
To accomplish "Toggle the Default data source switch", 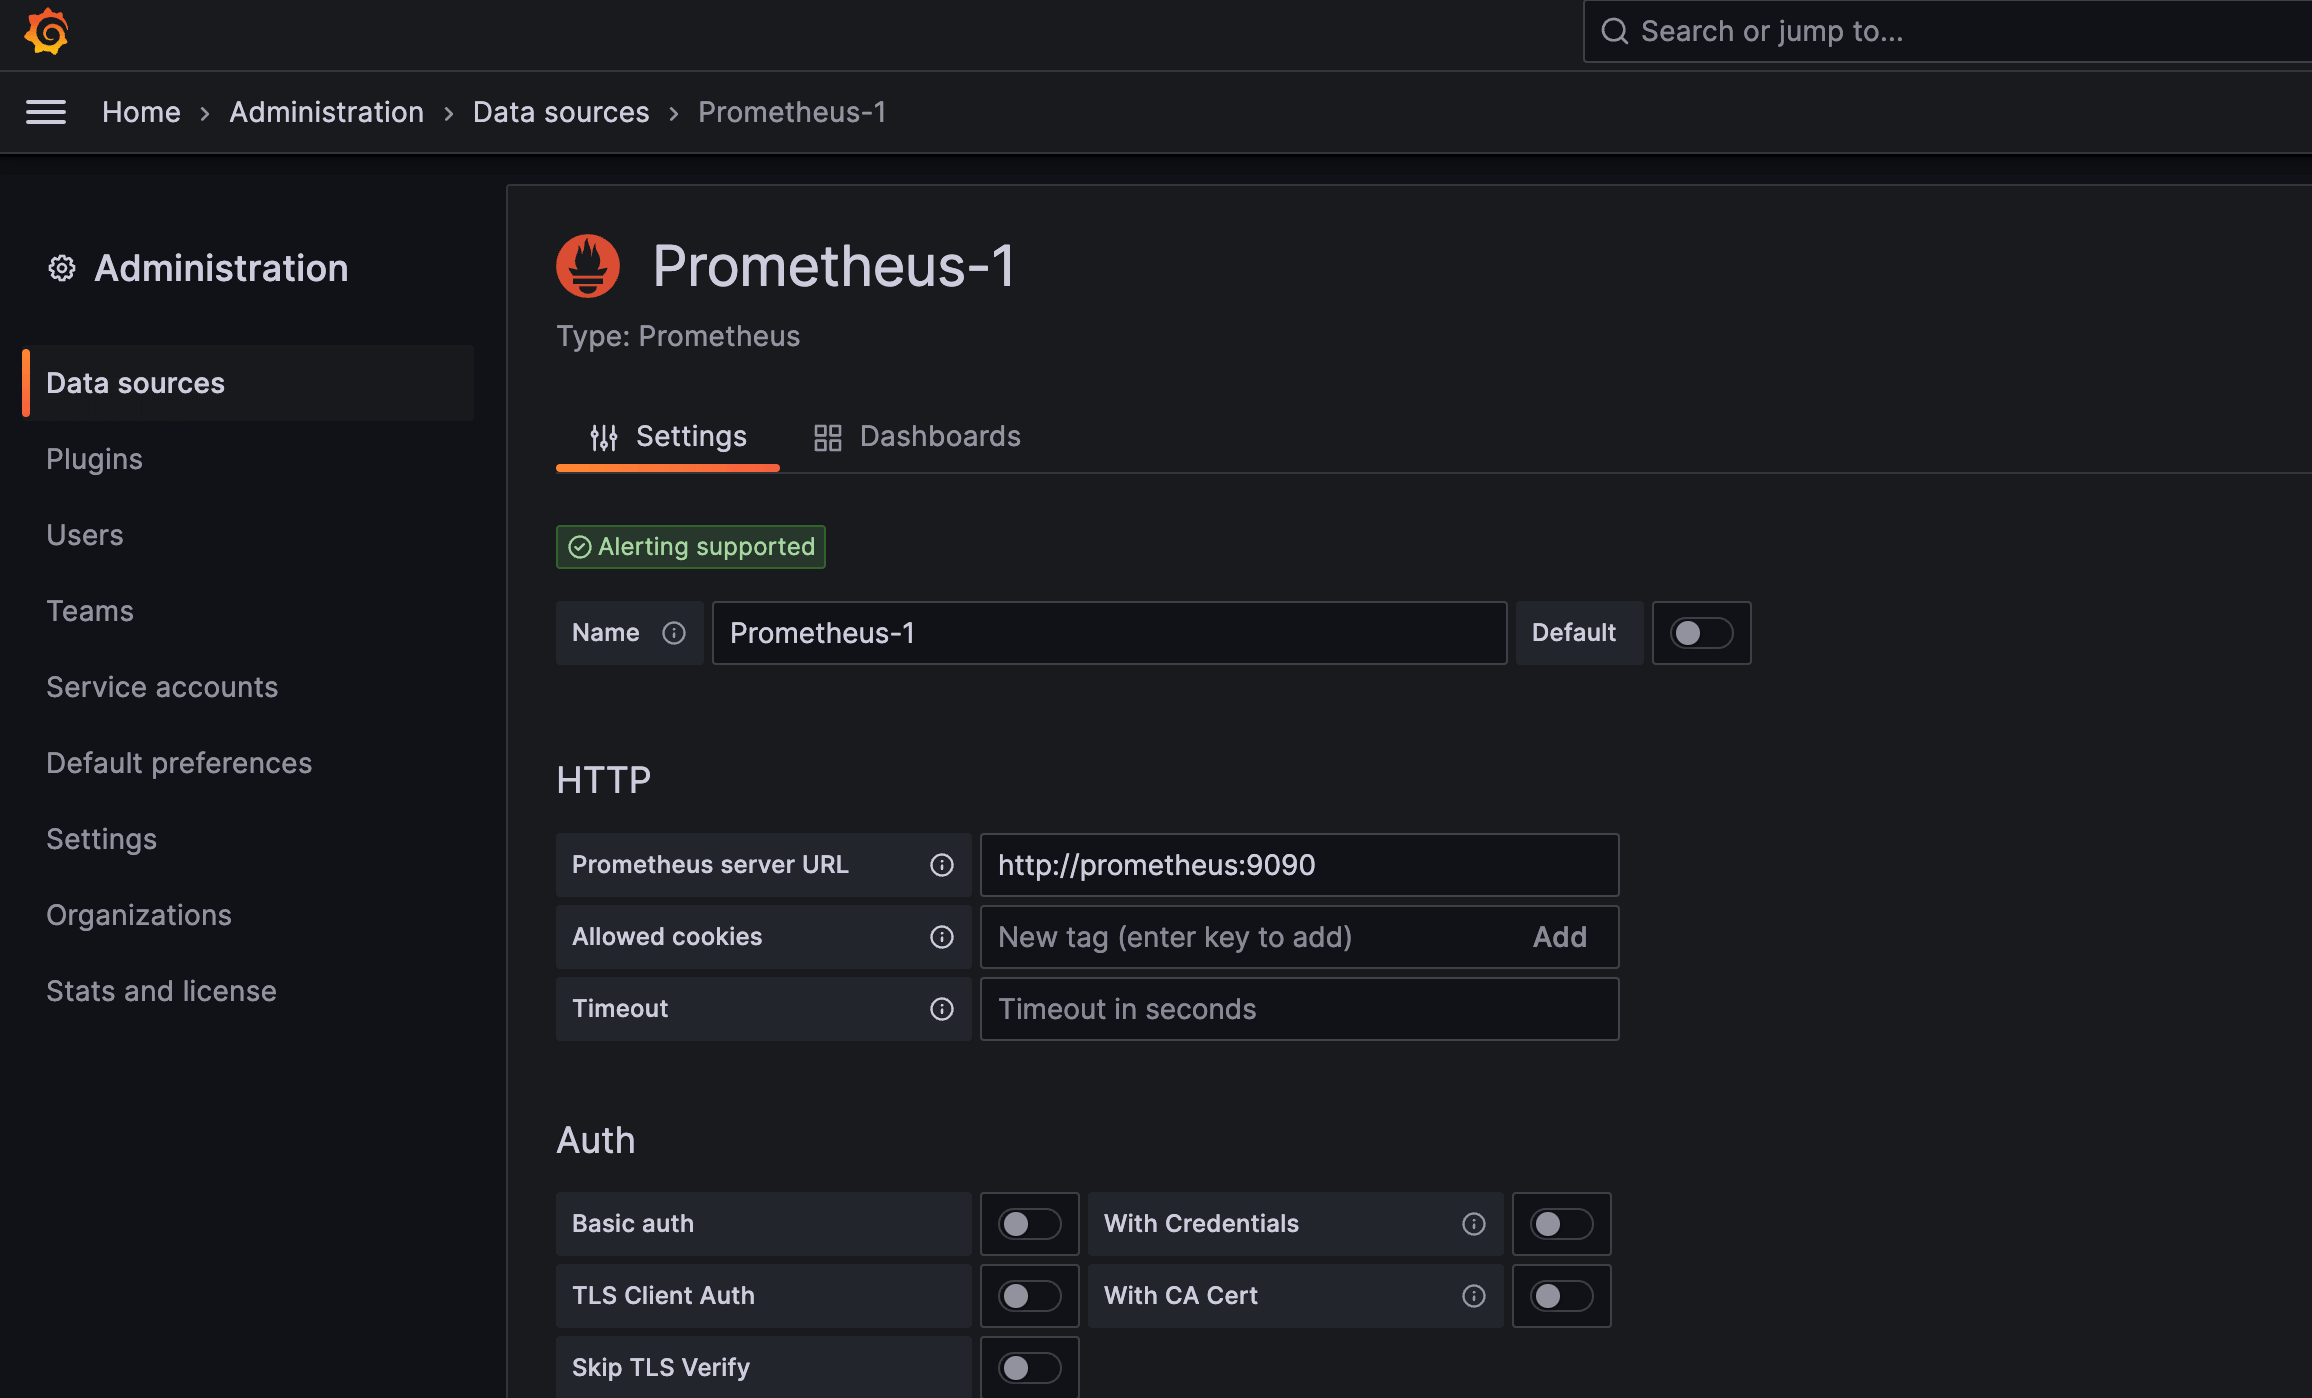I will pyautogui.click(x=1701, y=633).
